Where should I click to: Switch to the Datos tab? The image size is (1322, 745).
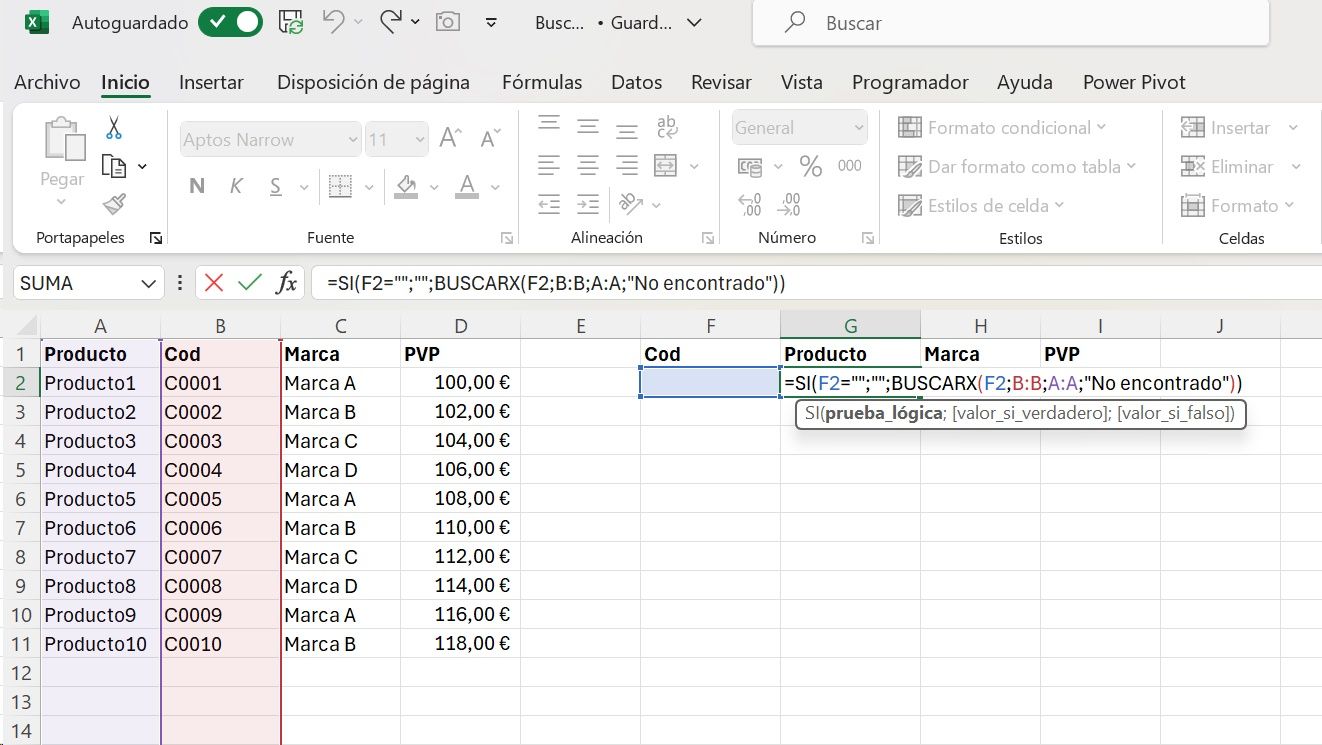(636, 83)
